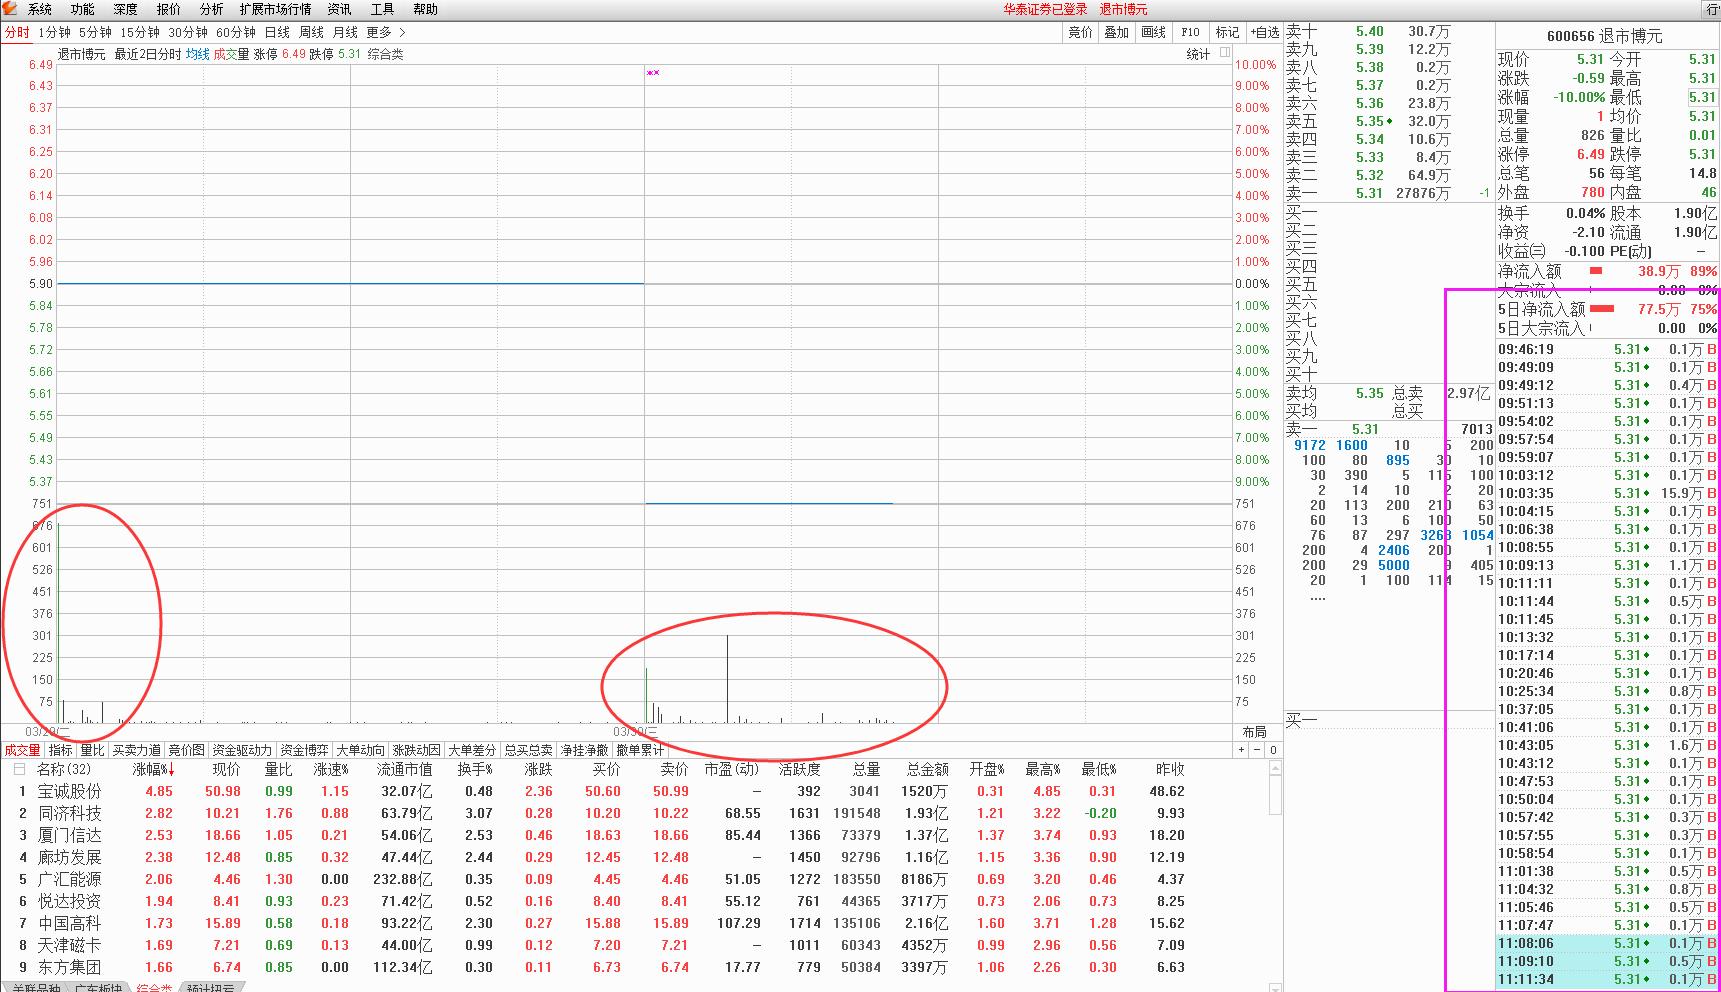The height and width of the screenshot is (992, 1721).
Task: Select the 撤单累计 indicator tab
Action: 640,750
